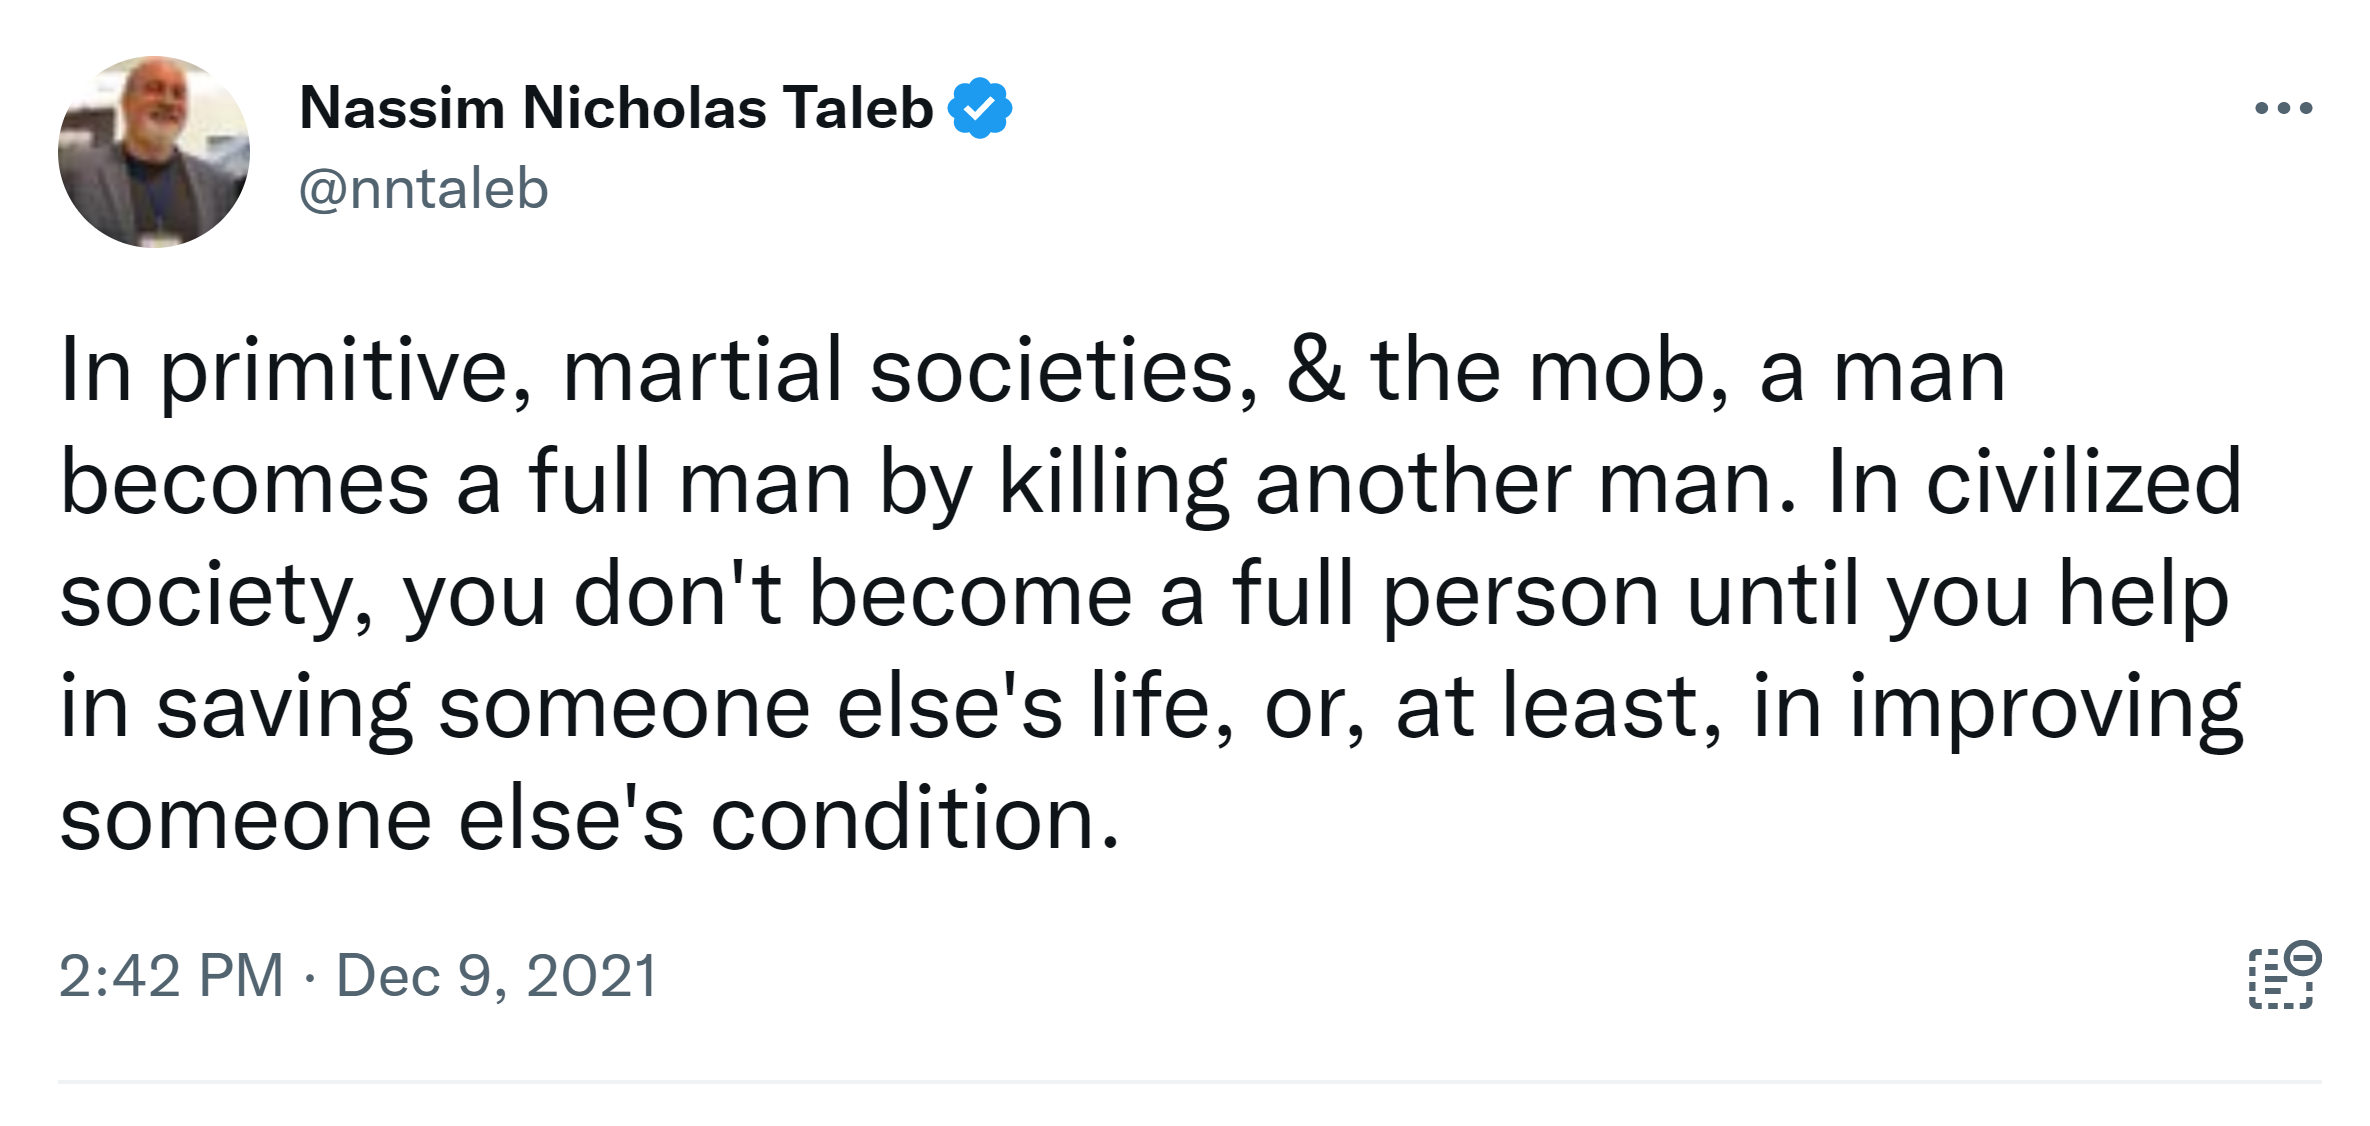Click the word "civilized" in the tweet

(2084, 482)
